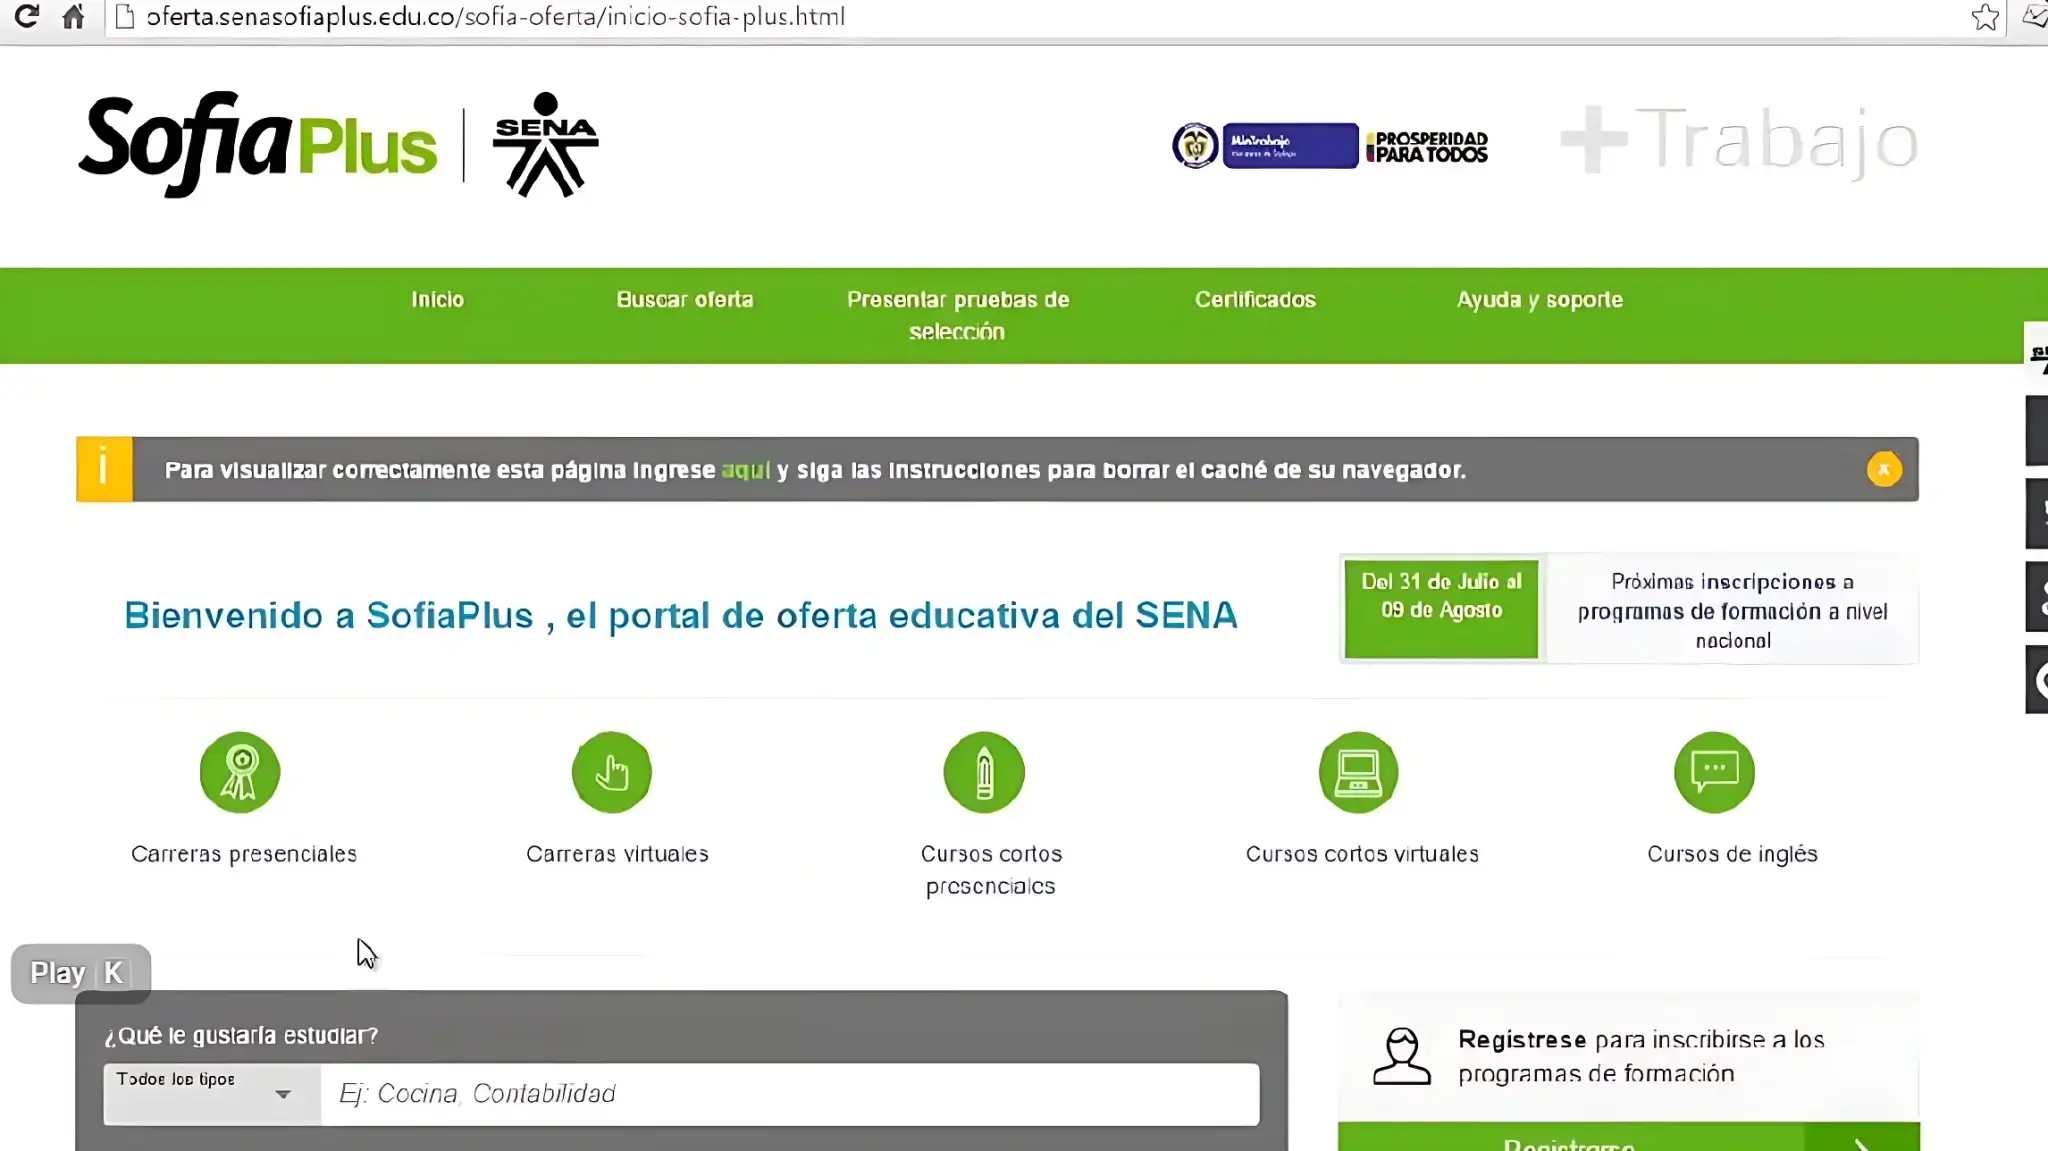Click the user silhouette icon beside Regístrese
Viewport: 2048px width, 1151px height.
point(1403,1055)
